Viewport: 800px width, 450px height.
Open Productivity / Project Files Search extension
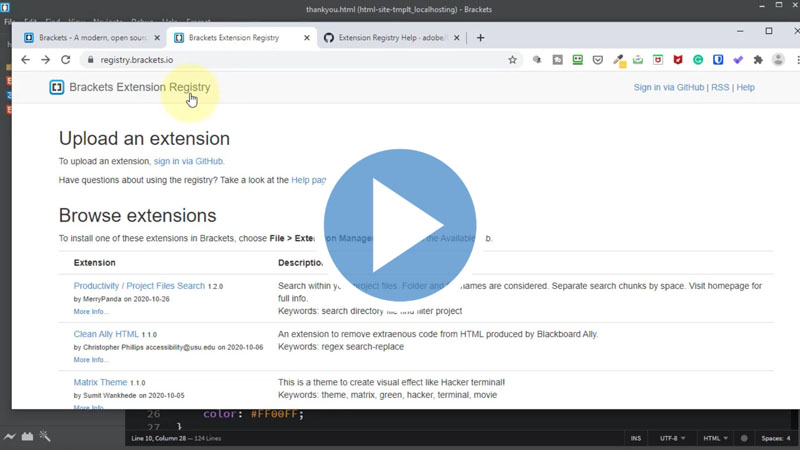tap(139, 286)
